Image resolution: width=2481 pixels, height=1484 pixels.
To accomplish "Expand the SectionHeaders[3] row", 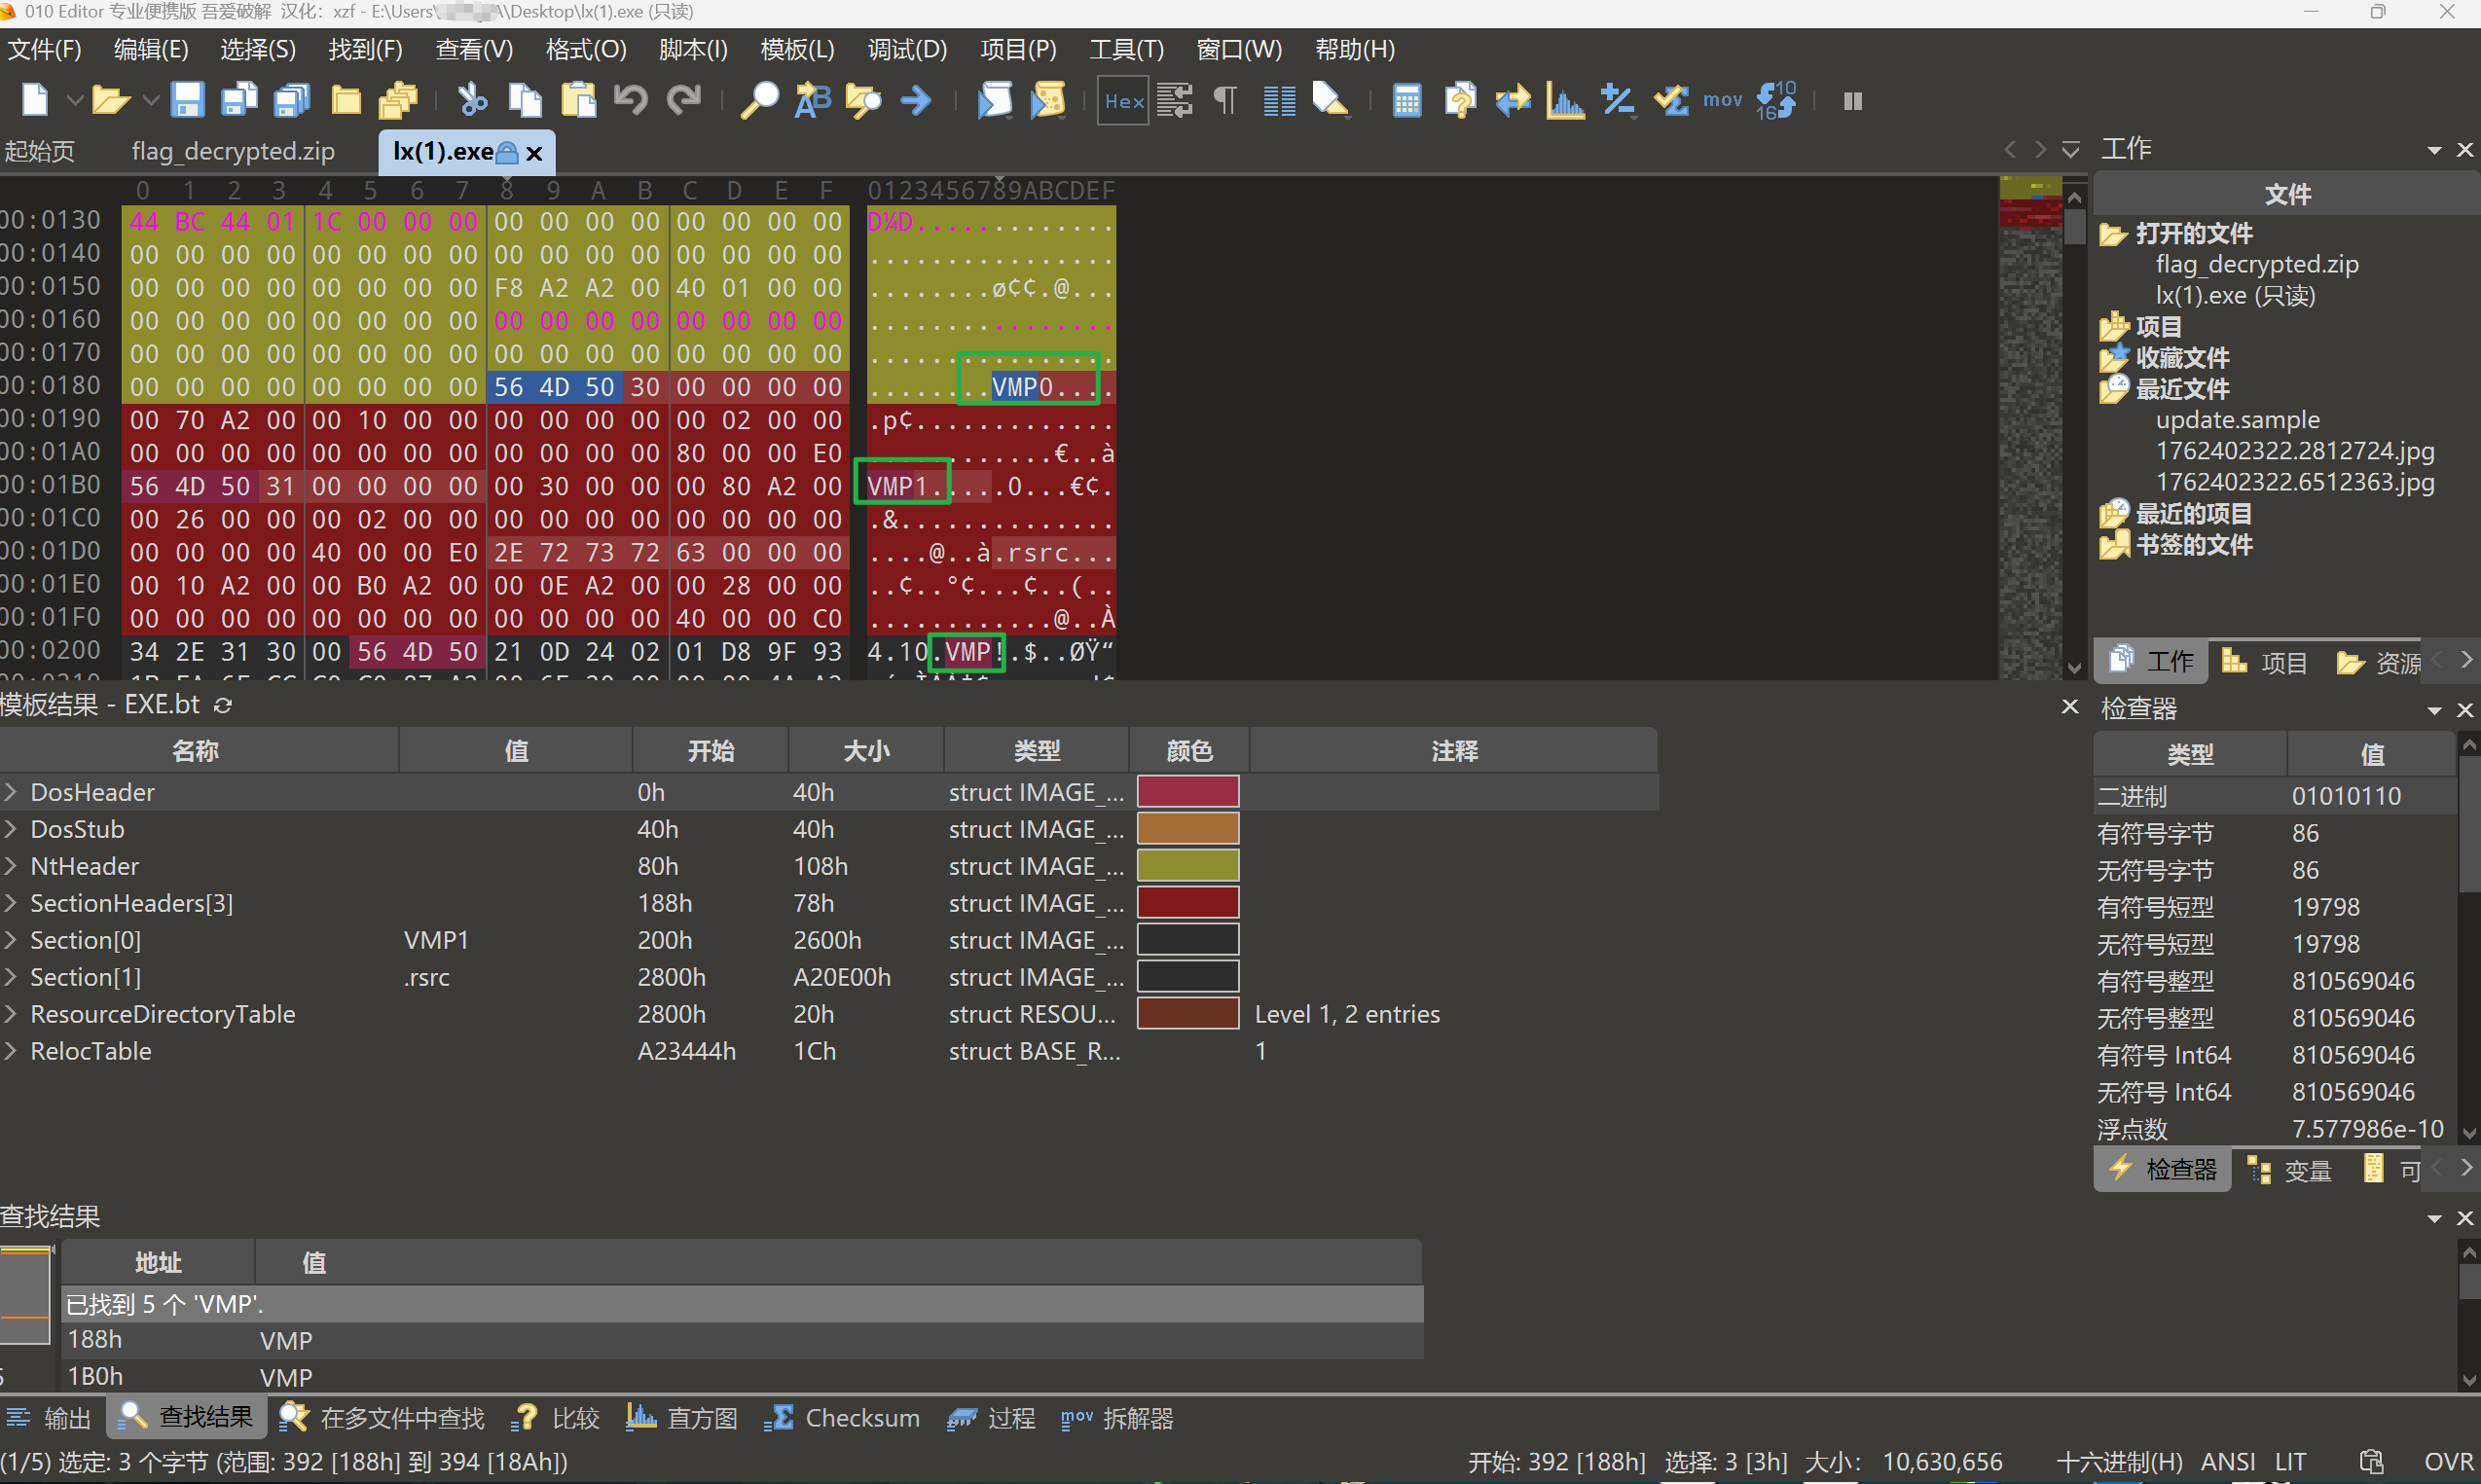I will [x=11, y=903].
